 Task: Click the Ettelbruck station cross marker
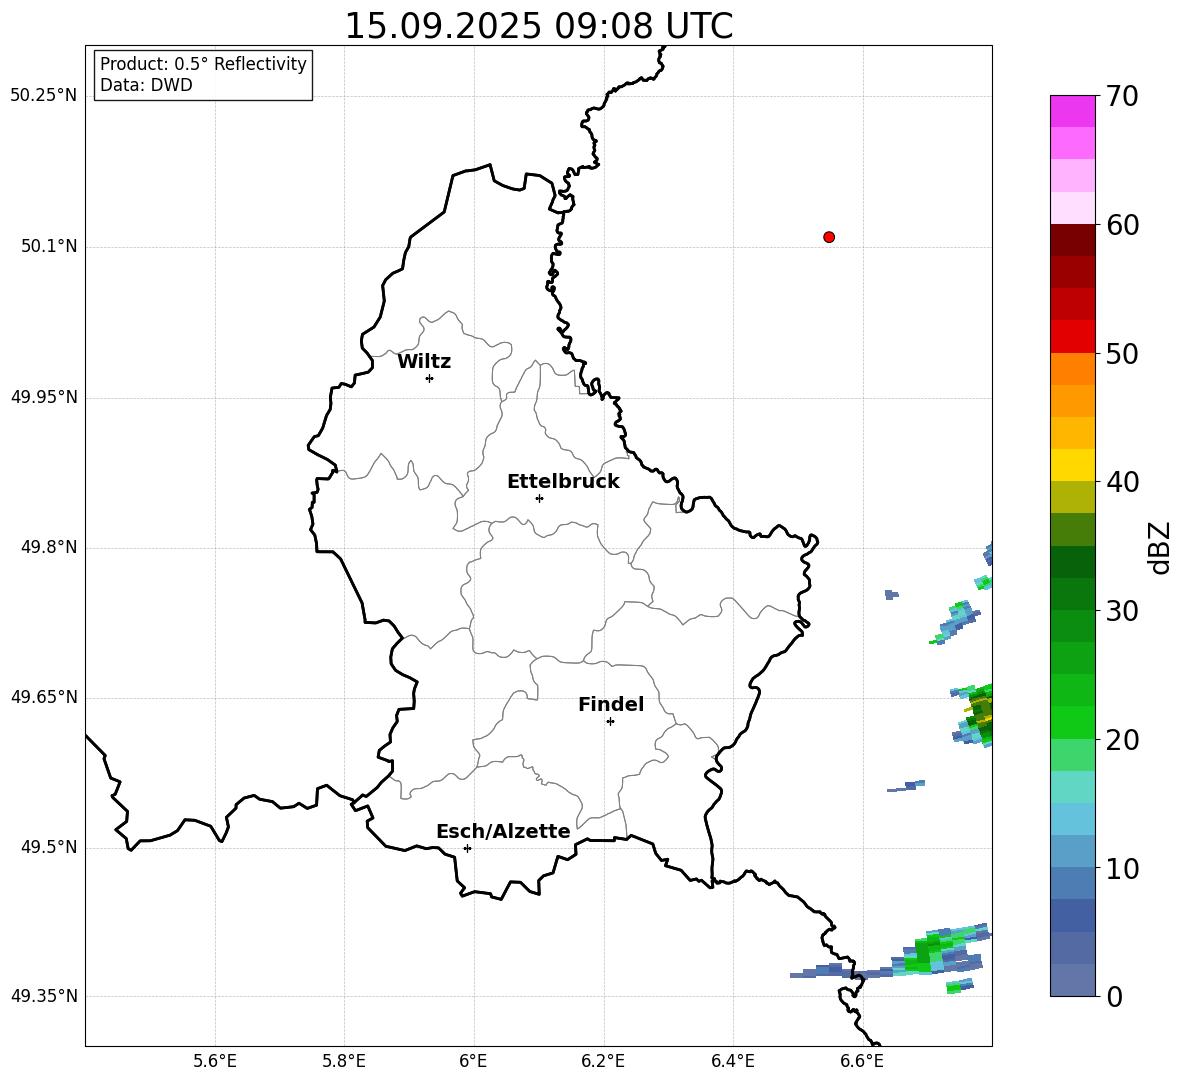tap(539, 498)
